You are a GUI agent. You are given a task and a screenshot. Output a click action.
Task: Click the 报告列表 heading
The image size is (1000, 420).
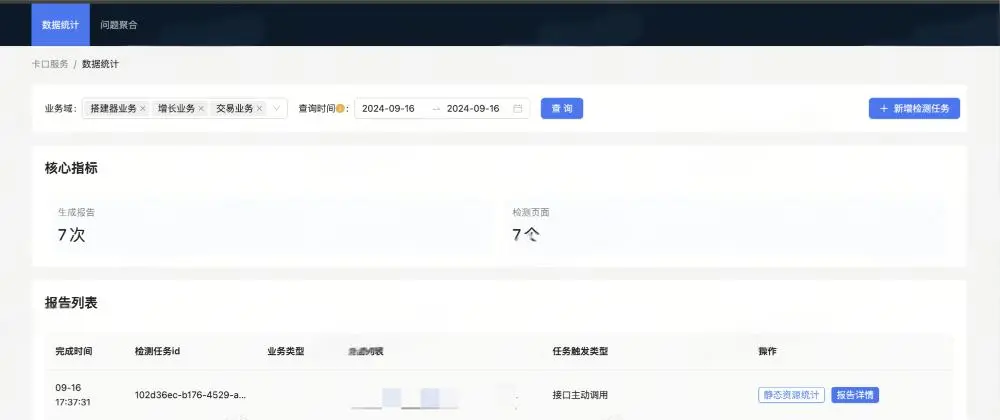71,303
